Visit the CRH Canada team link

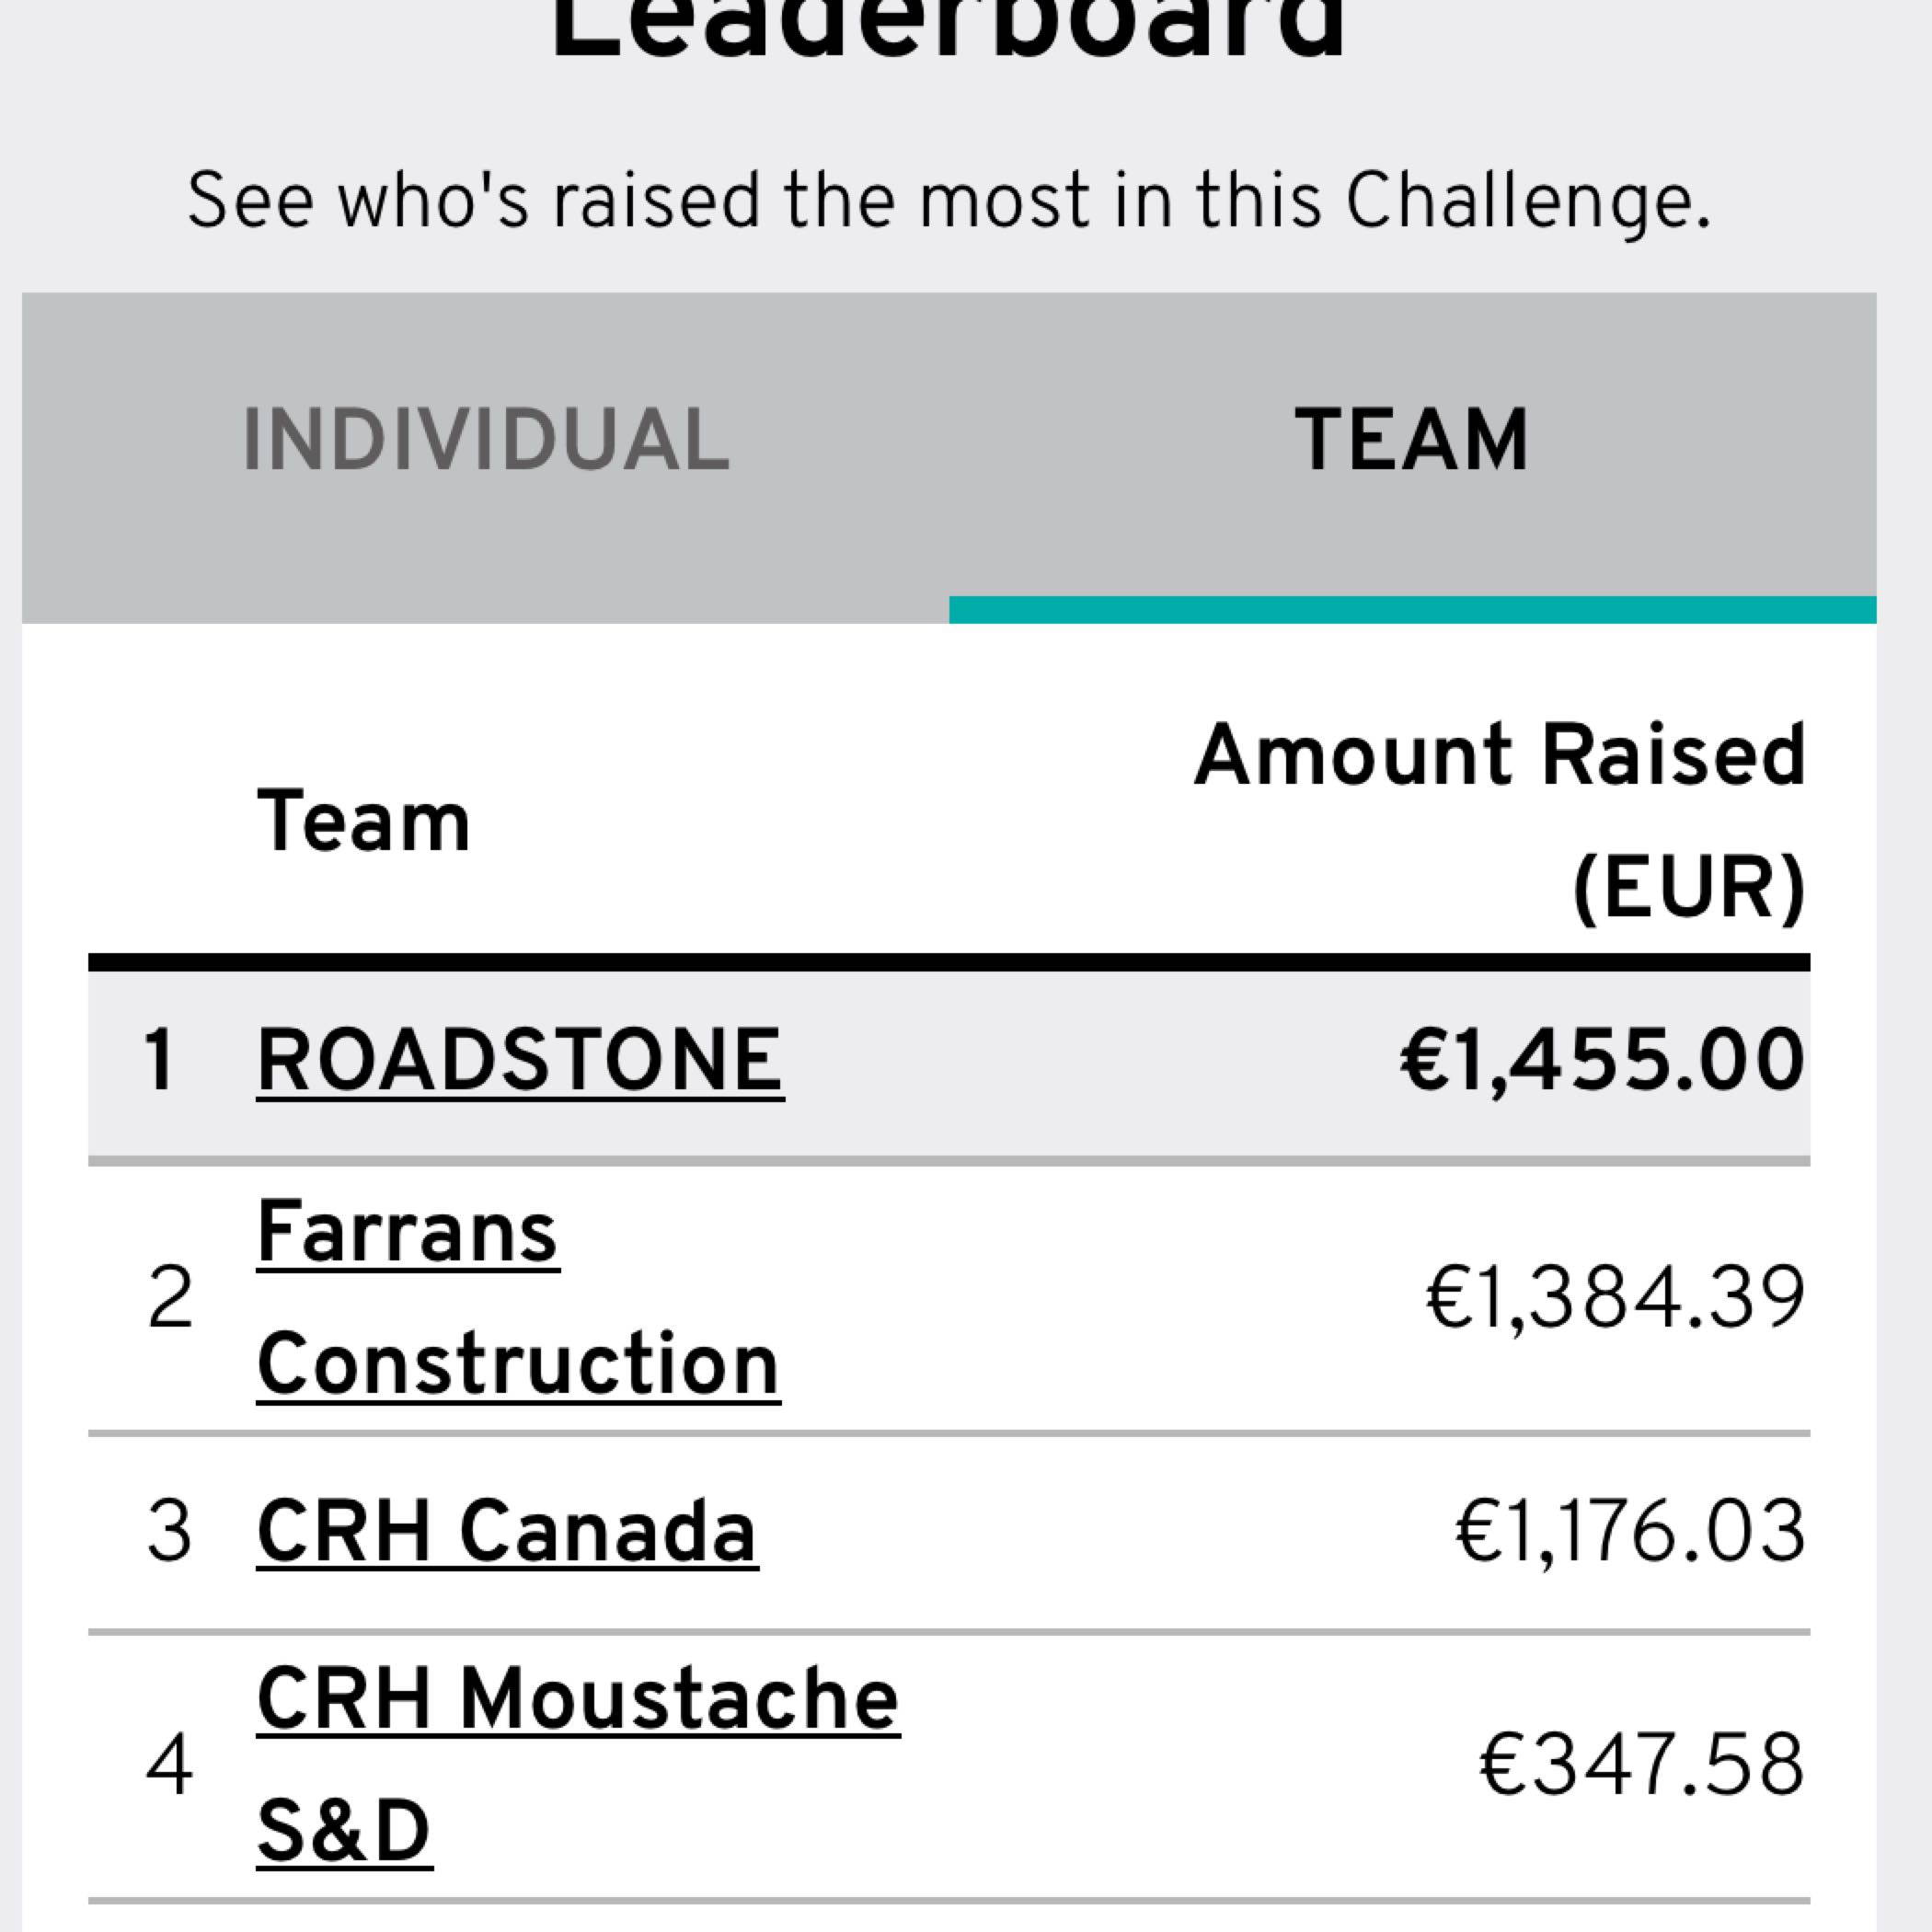click(507, 1532)
